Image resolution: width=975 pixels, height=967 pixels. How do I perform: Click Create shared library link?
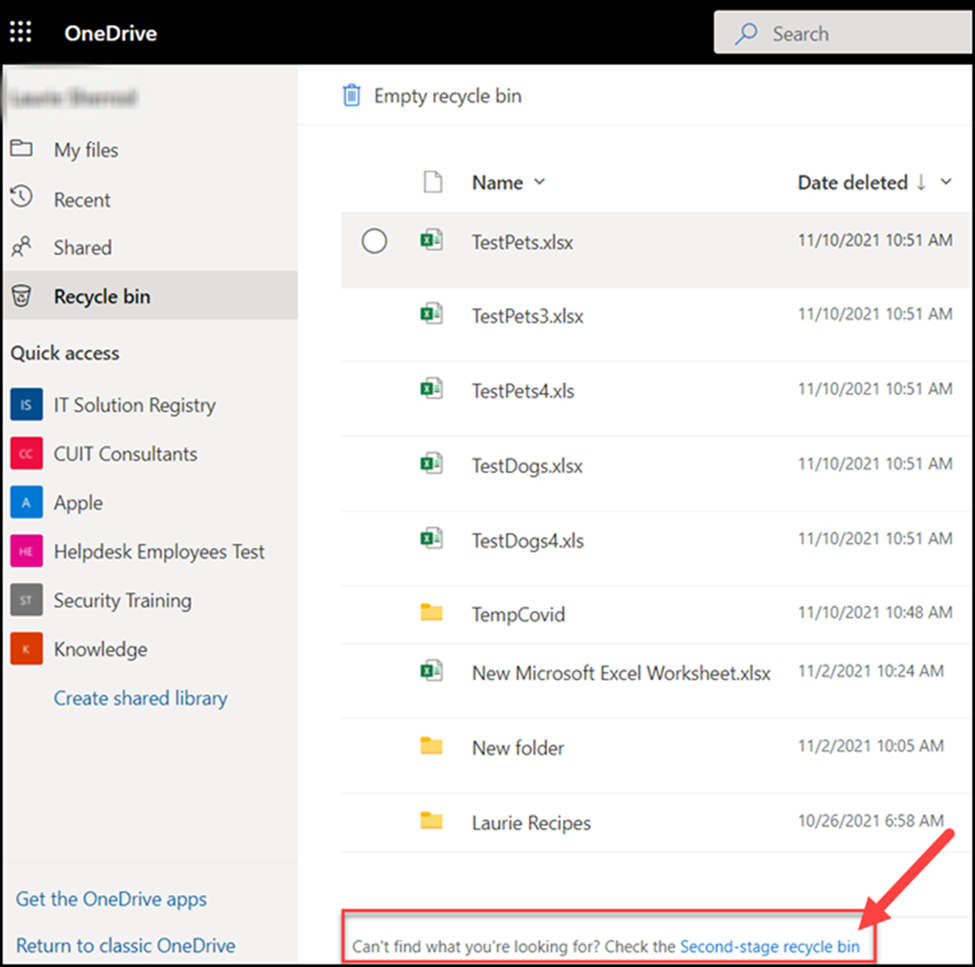140,698
